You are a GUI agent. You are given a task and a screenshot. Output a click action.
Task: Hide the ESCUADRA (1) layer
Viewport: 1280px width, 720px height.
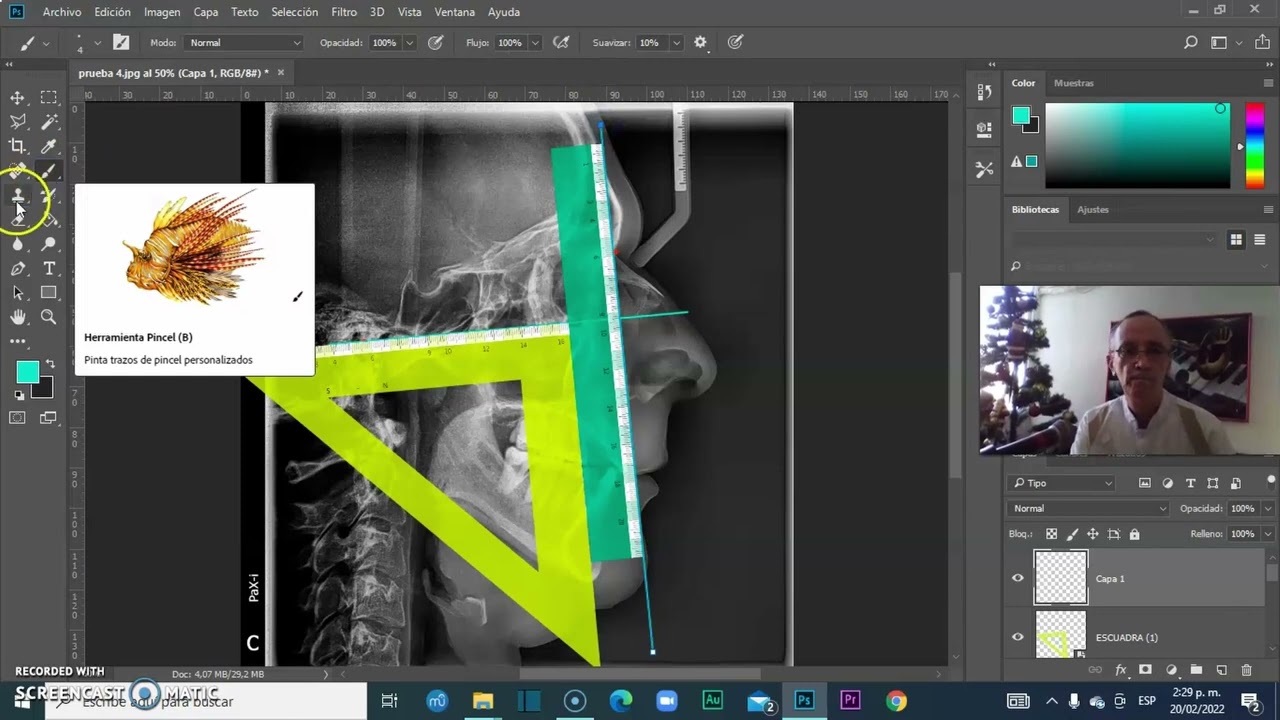click(1018, 637)
